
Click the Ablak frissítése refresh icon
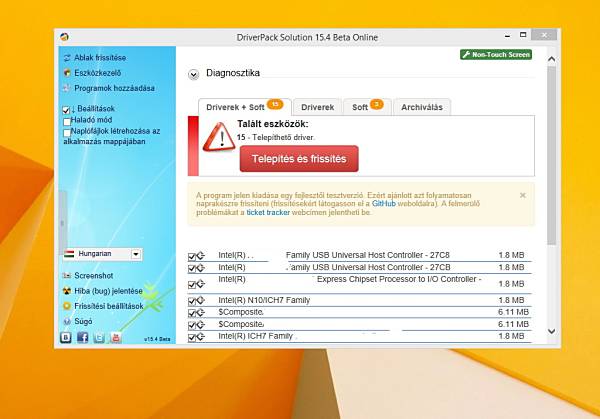point(67,58)
